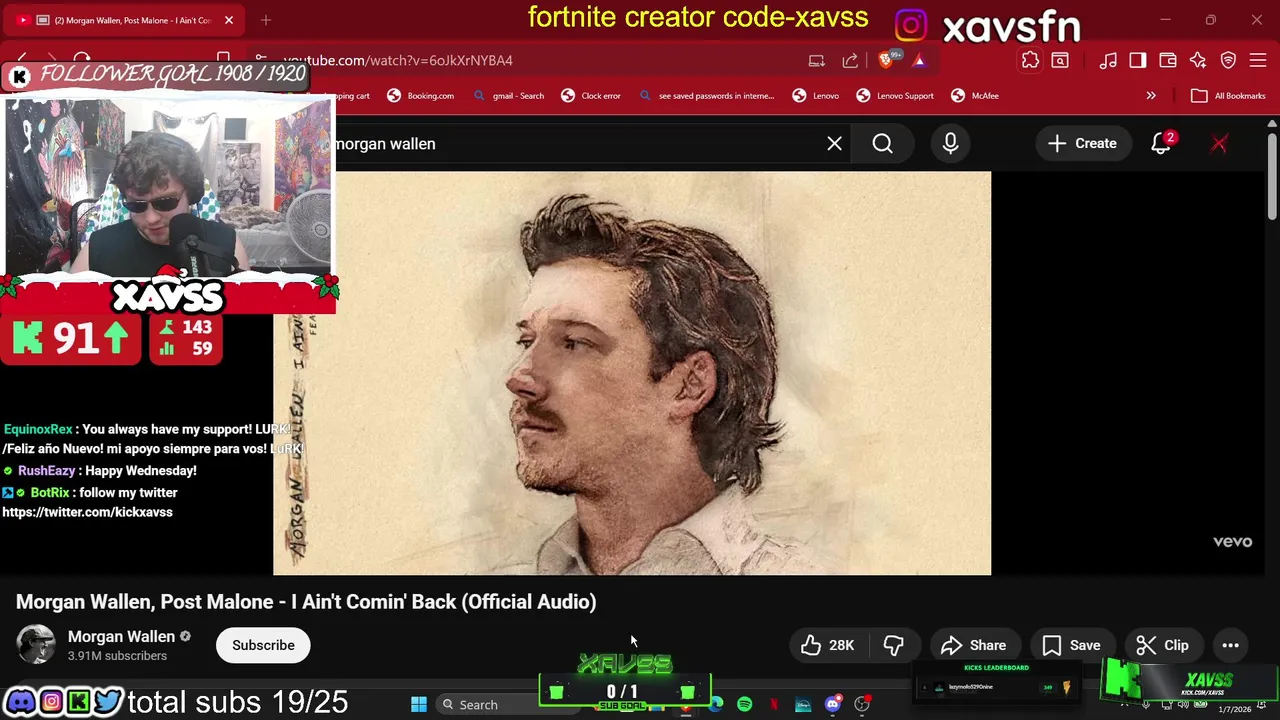The width and height of the screenshot is (1280, 720).
Task: Click the page vertical scrollbar
Action: (x=1272, y=176)
